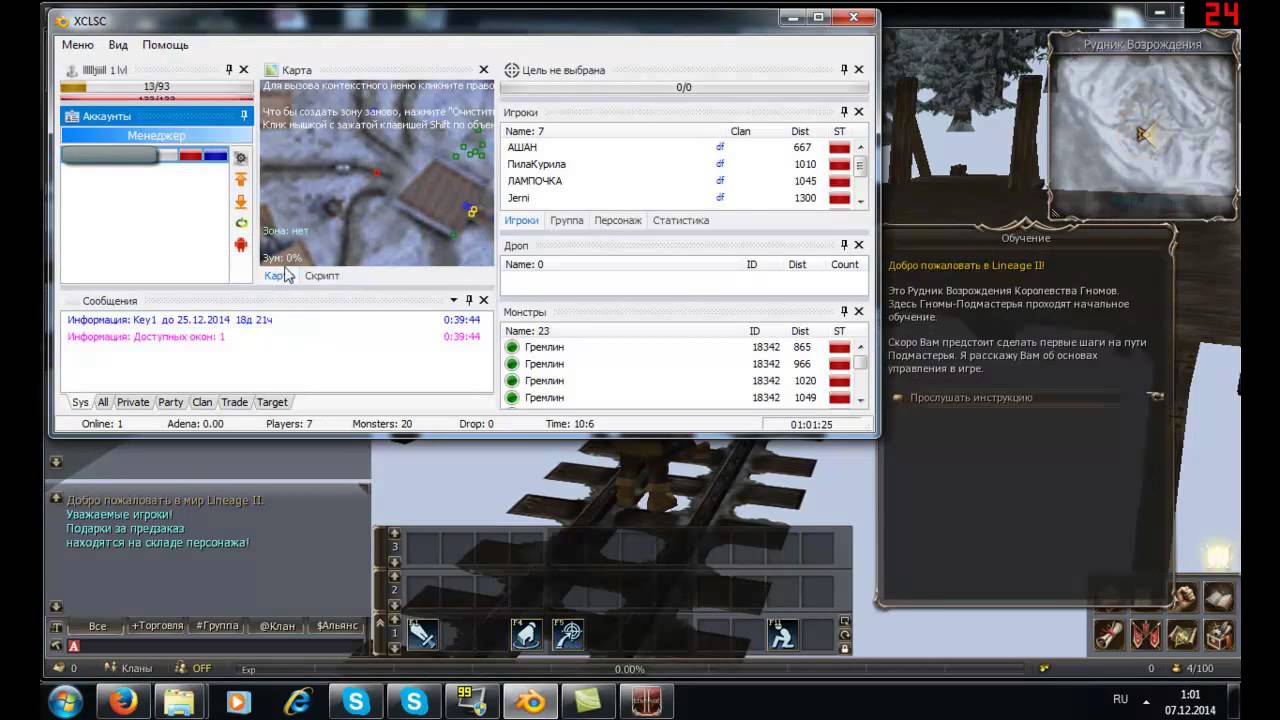Pin the Сообщения panel
Viewport: 1280px width, 720px height.
(x=469, y=300)
